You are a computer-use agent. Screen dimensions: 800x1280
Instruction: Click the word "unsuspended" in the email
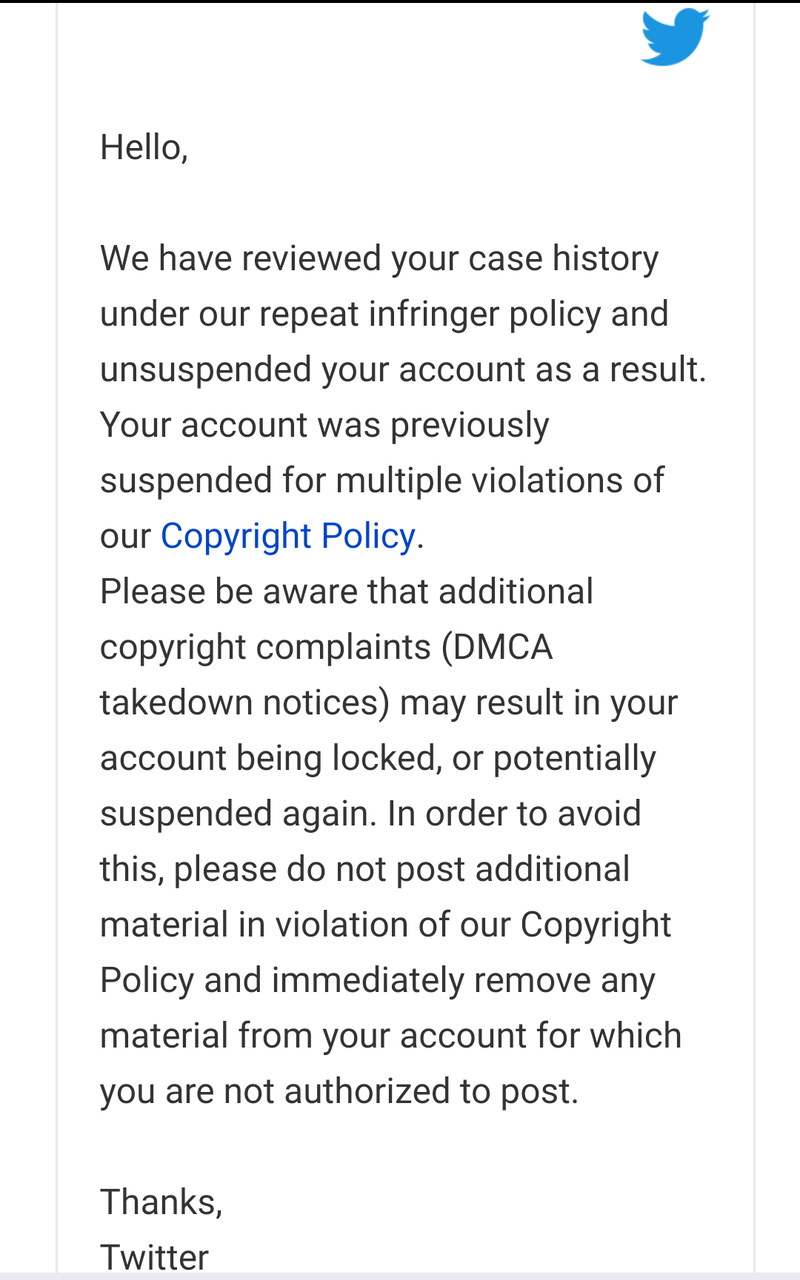pyautogui.click(x=206, y=369)
